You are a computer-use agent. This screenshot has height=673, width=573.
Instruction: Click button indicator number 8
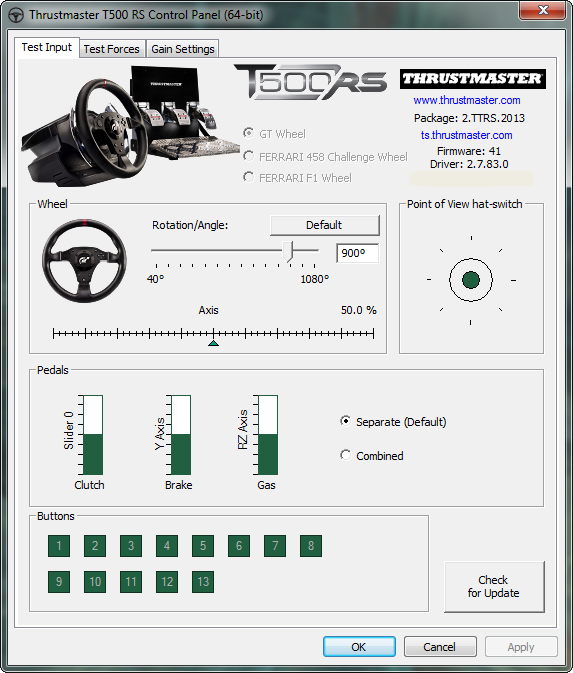tap(311, 546)
